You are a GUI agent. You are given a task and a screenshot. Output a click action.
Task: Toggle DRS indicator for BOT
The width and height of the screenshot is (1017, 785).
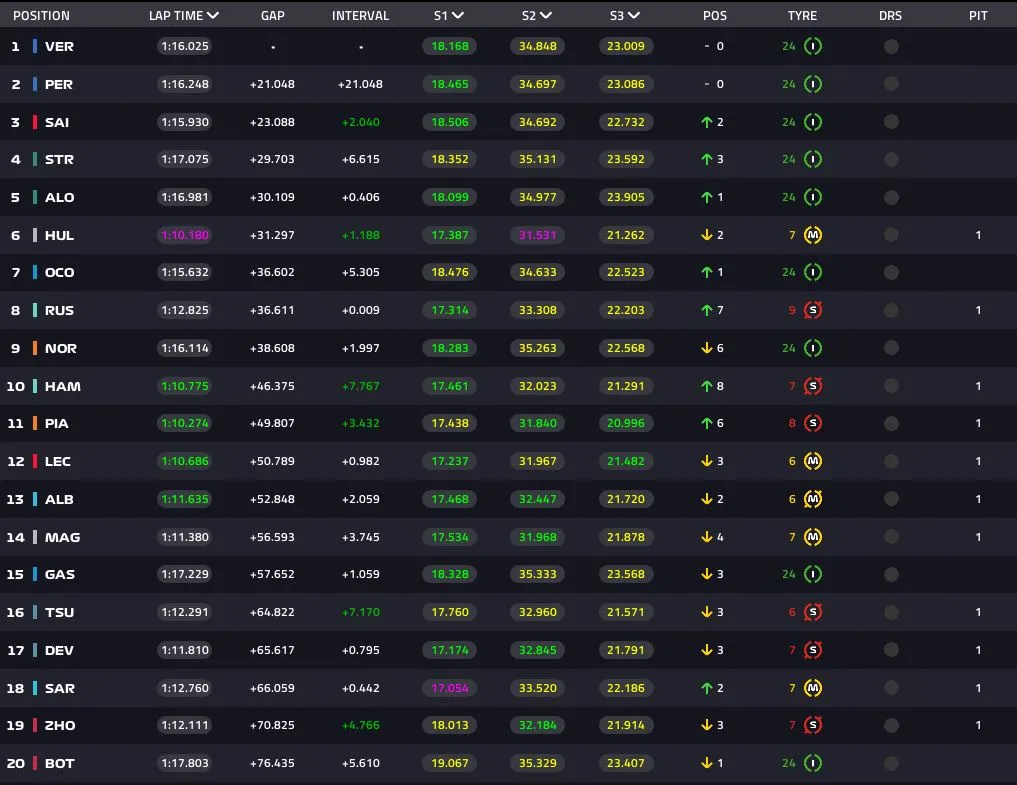coord(890,763)
